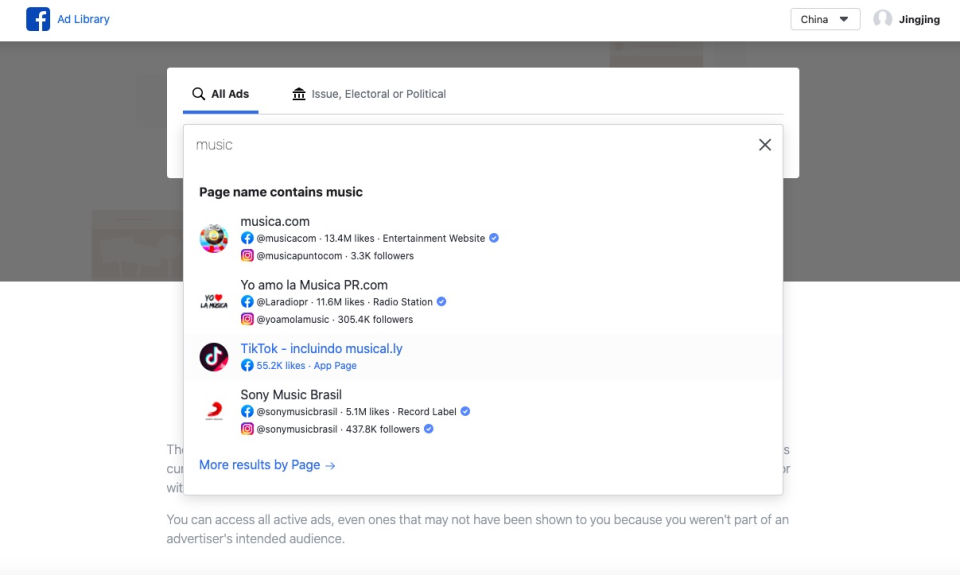Open the Jingjing account name
The height and width of the screenshot is (575, 960).
(x=919, y=20)
